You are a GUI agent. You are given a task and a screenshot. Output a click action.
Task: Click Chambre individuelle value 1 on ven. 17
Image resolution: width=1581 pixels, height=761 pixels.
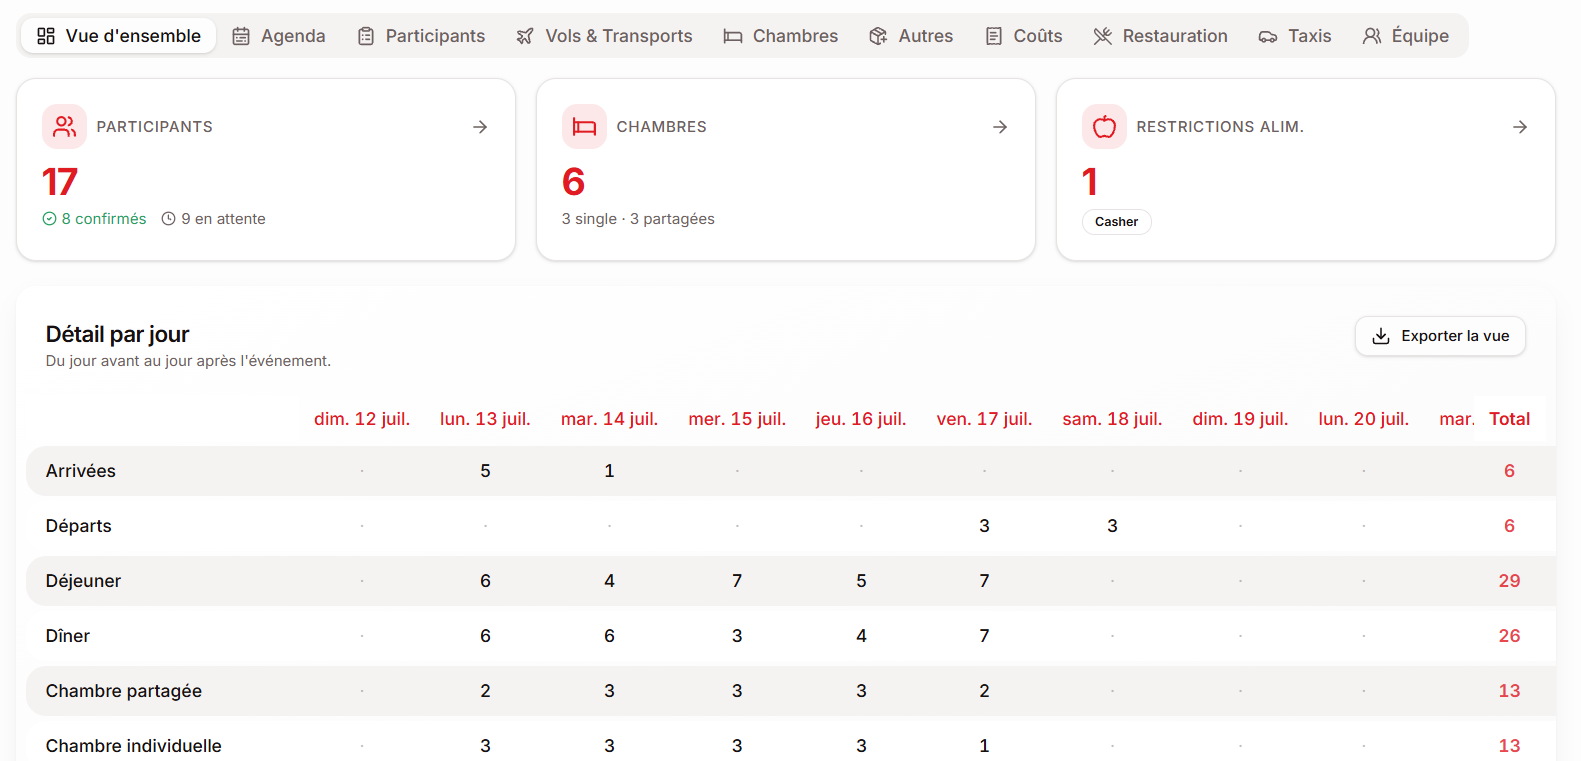984,746
